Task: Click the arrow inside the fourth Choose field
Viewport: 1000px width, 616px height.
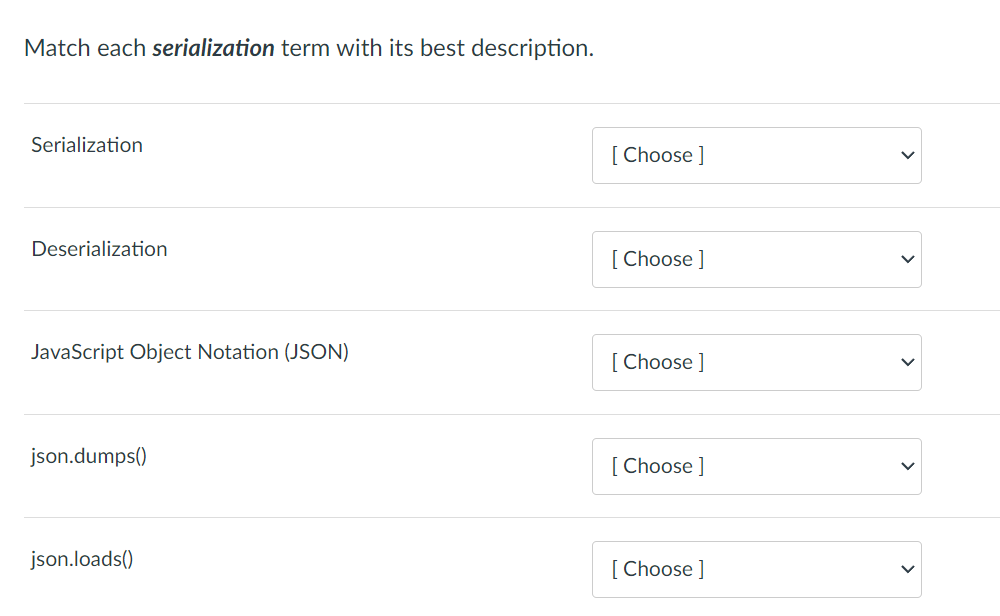Action: pos(906,466)
